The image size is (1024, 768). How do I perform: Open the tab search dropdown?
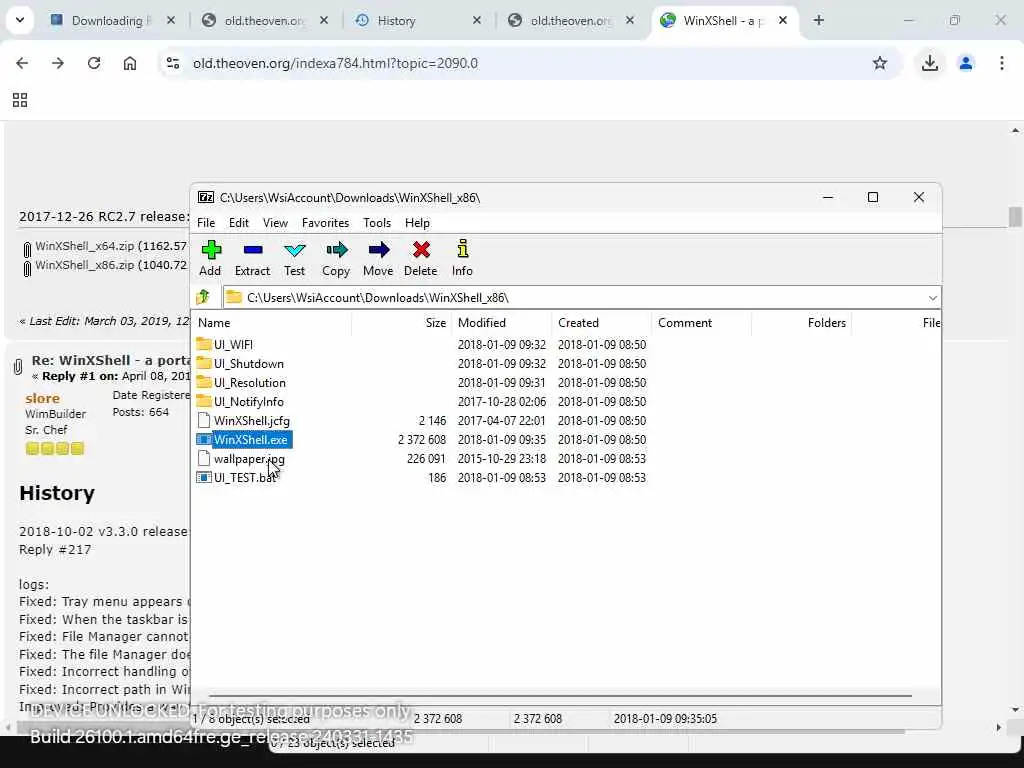20,20
